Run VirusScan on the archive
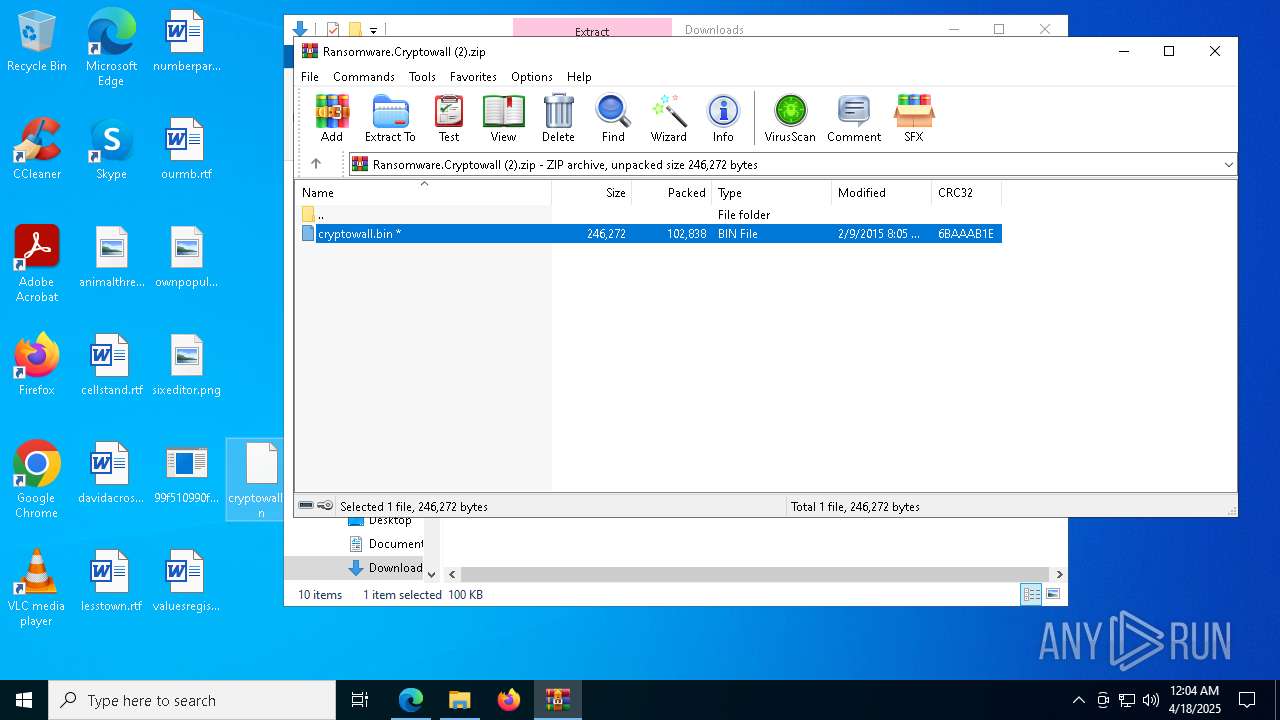Image resolution: width=1280 pixels, height=720 pixels. [x=790, y=118]
